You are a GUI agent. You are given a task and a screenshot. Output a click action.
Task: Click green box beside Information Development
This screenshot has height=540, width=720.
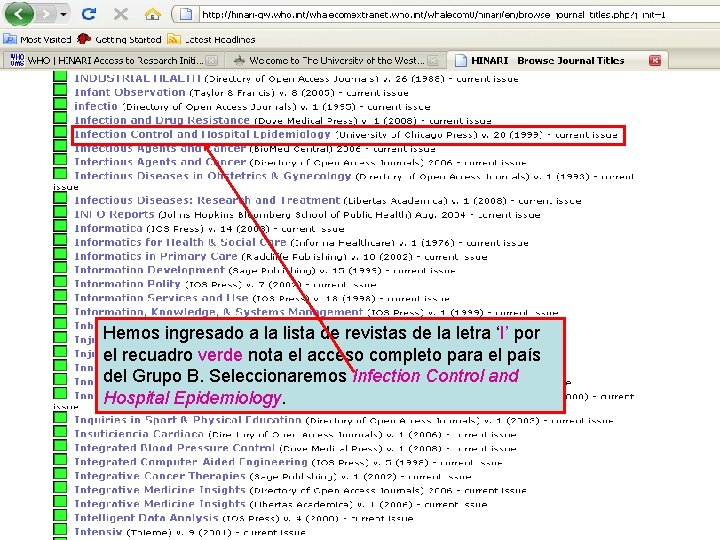[60, 267]
